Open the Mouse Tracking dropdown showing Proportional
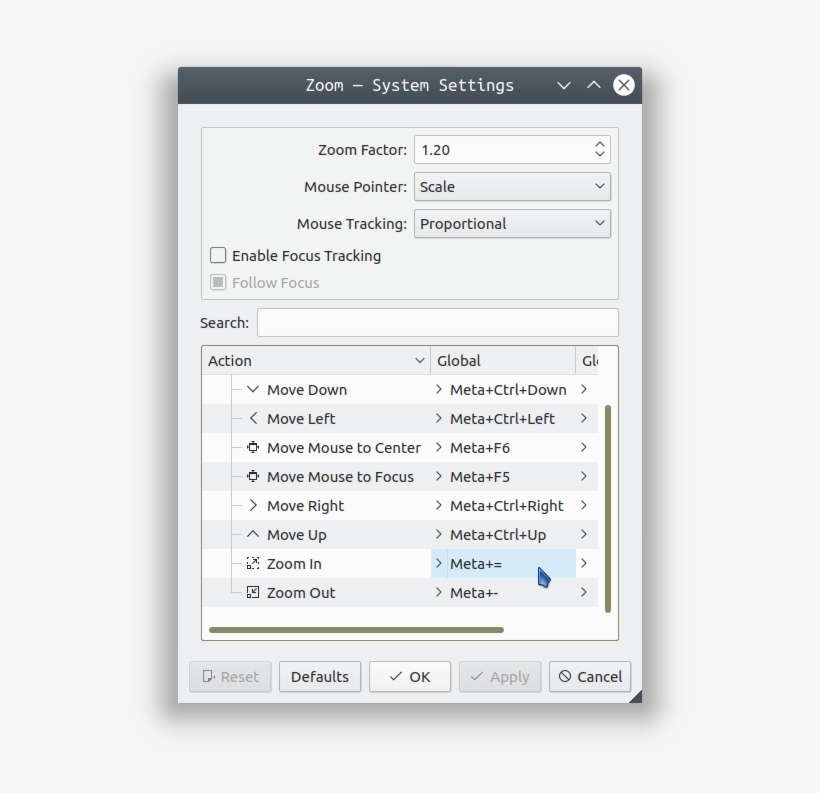The image size is (820, 793). [512, 223]
